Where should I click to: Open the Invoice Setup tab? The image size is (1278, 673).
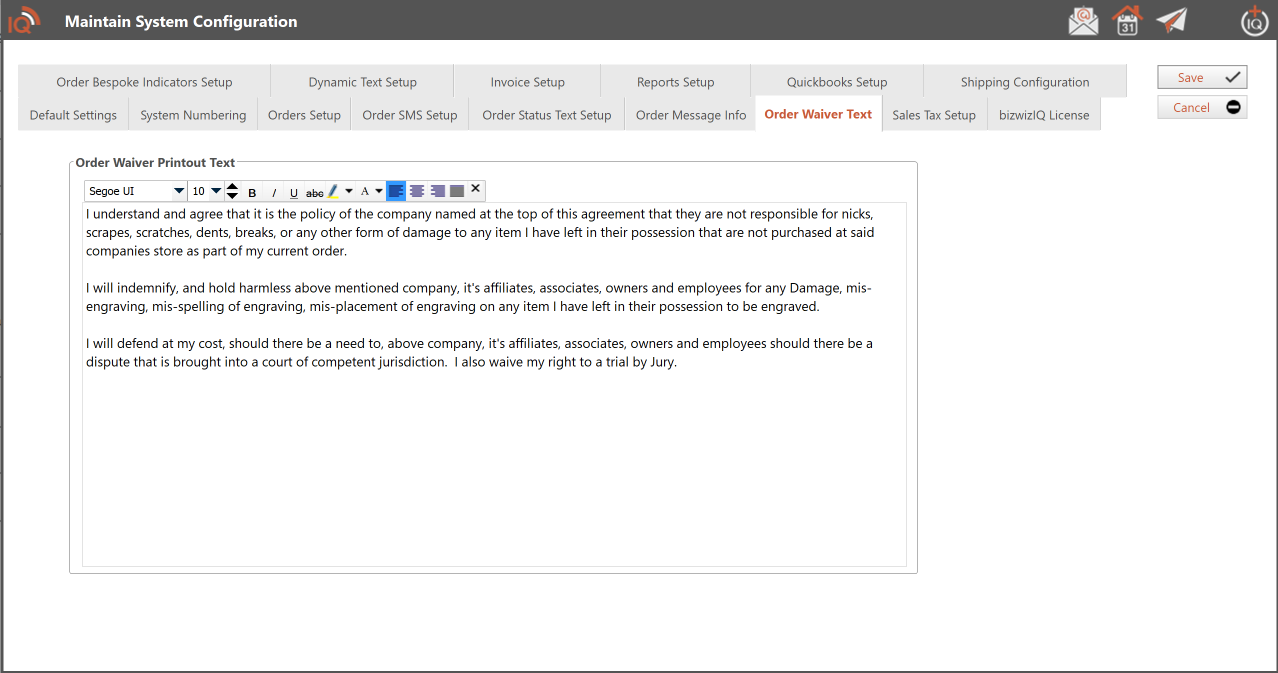(x=527, y=82)
